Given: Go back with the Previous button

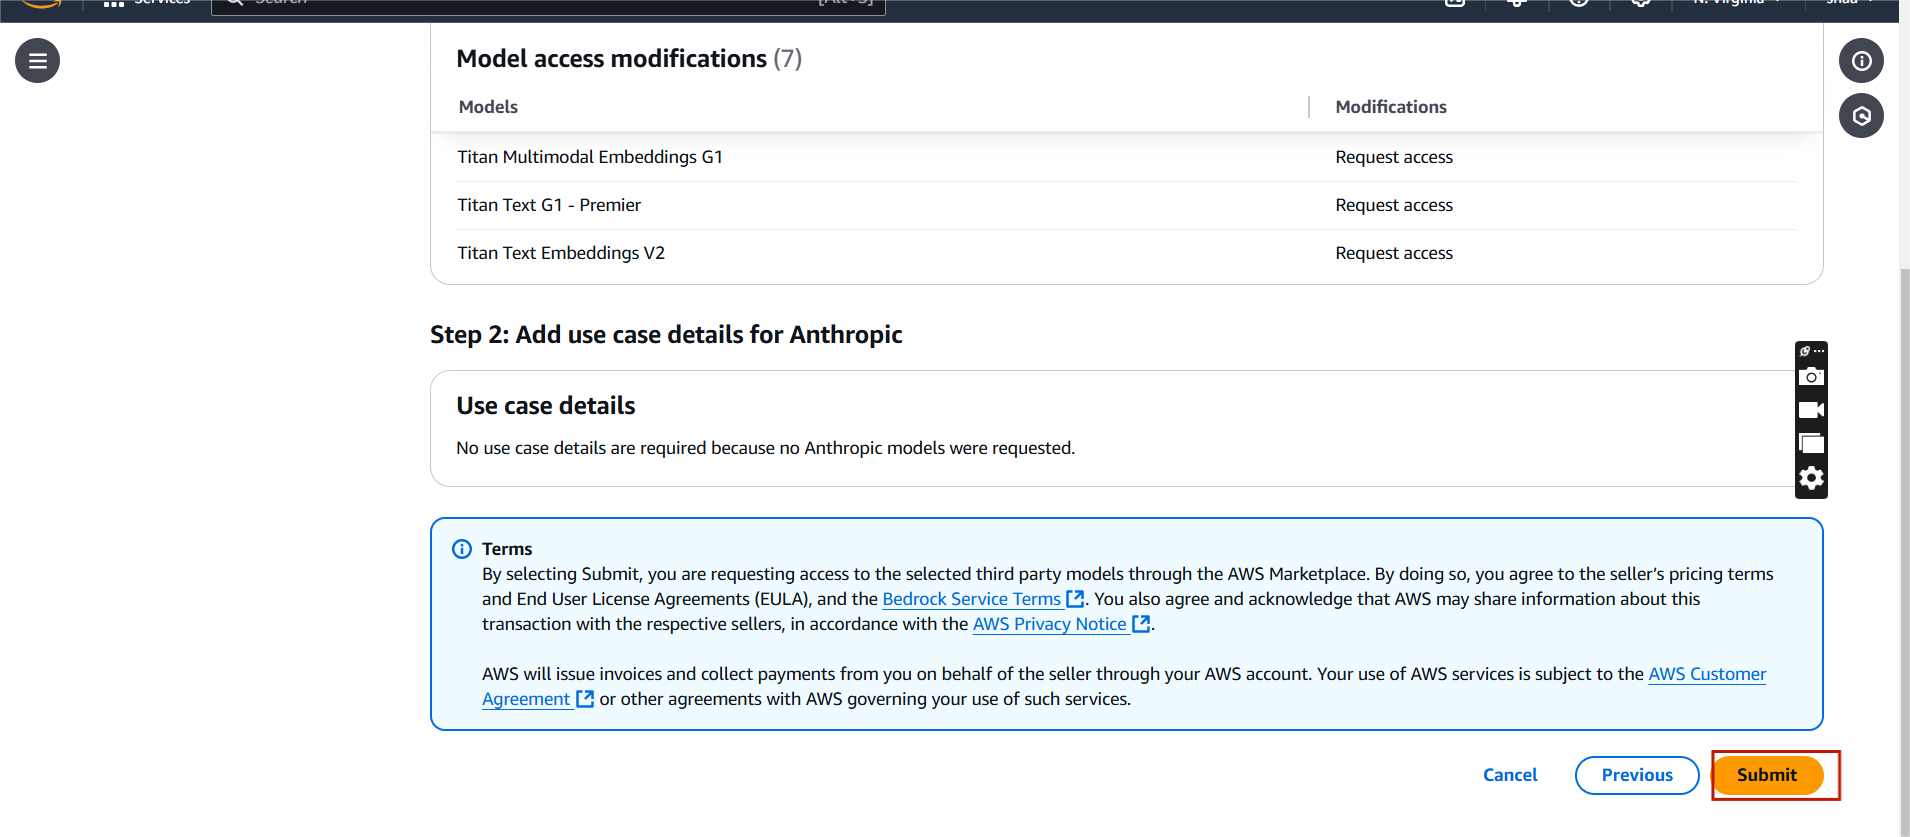Looking at the screenshot, I should 1637,775.
